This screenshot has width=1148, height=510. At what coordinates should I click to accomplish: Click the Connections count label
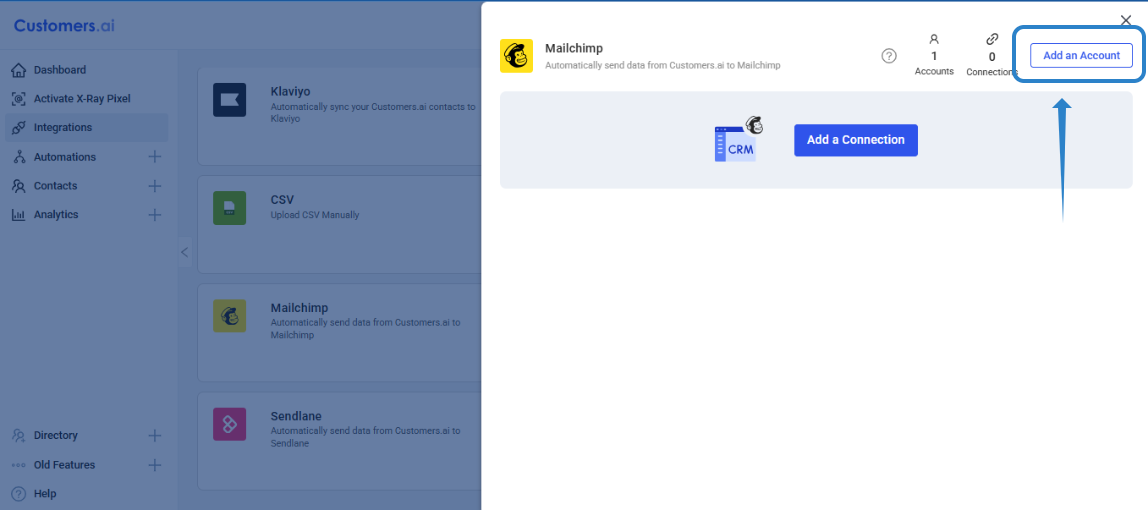point(992,72)
